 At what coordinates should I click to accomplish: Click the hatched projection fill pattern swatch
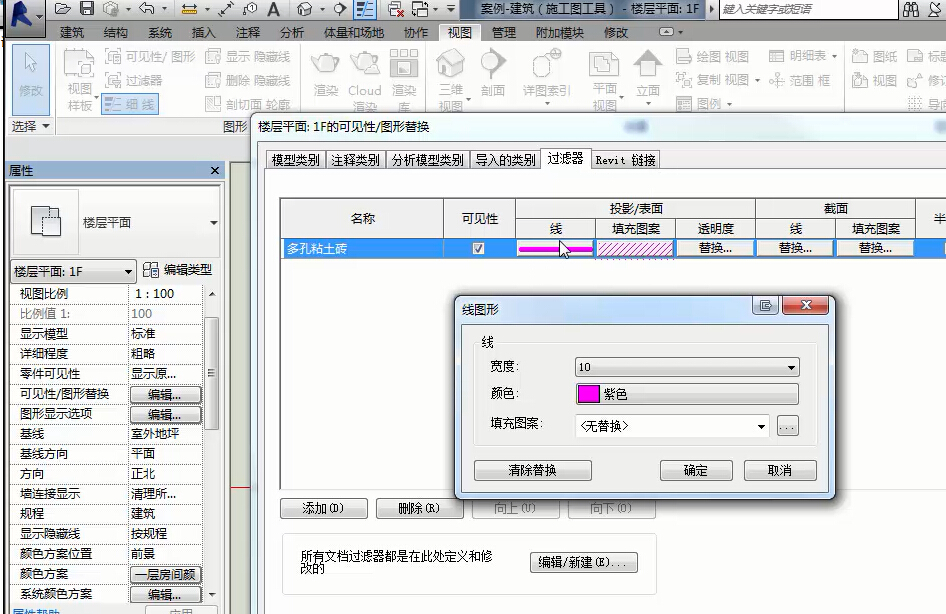(635, 248)
